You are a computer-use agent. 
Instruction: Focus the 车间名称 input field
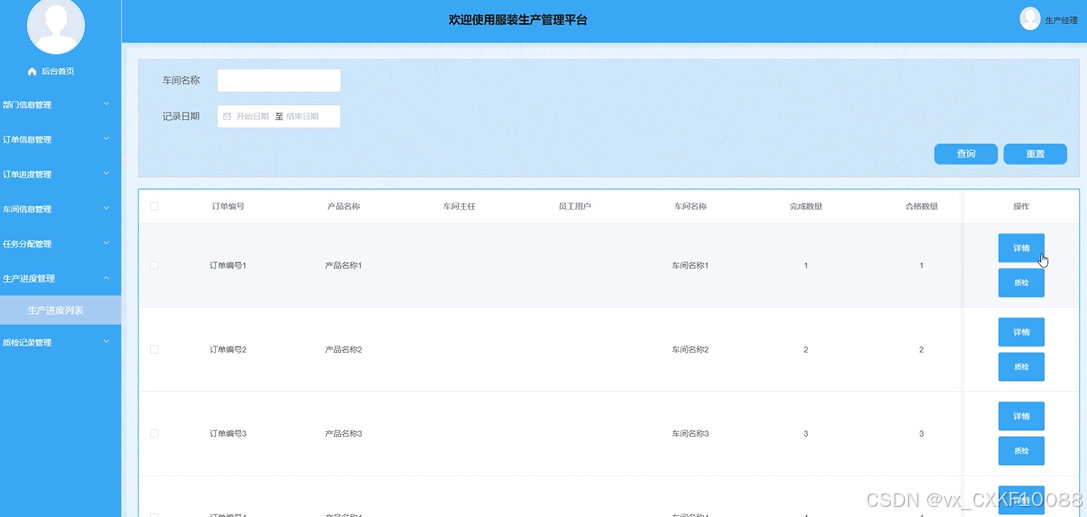pyautogui.click(x=279, y=80)
